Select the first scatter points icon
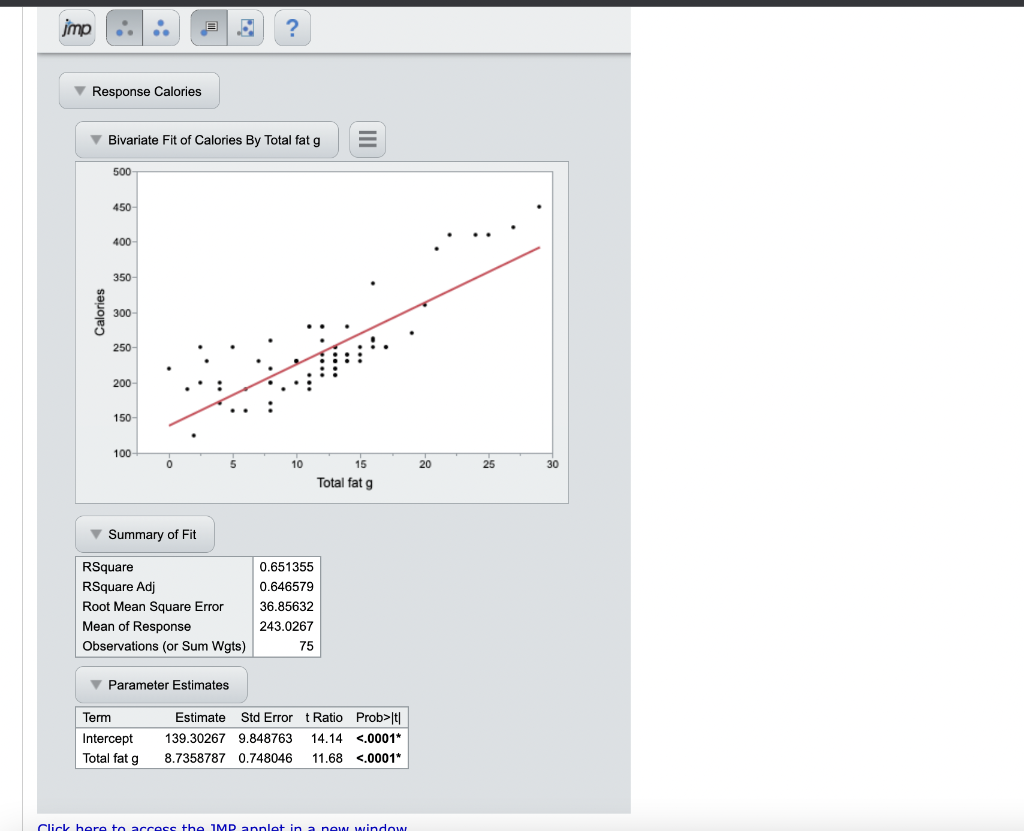Screen dimensions: 1024x831 124,28
